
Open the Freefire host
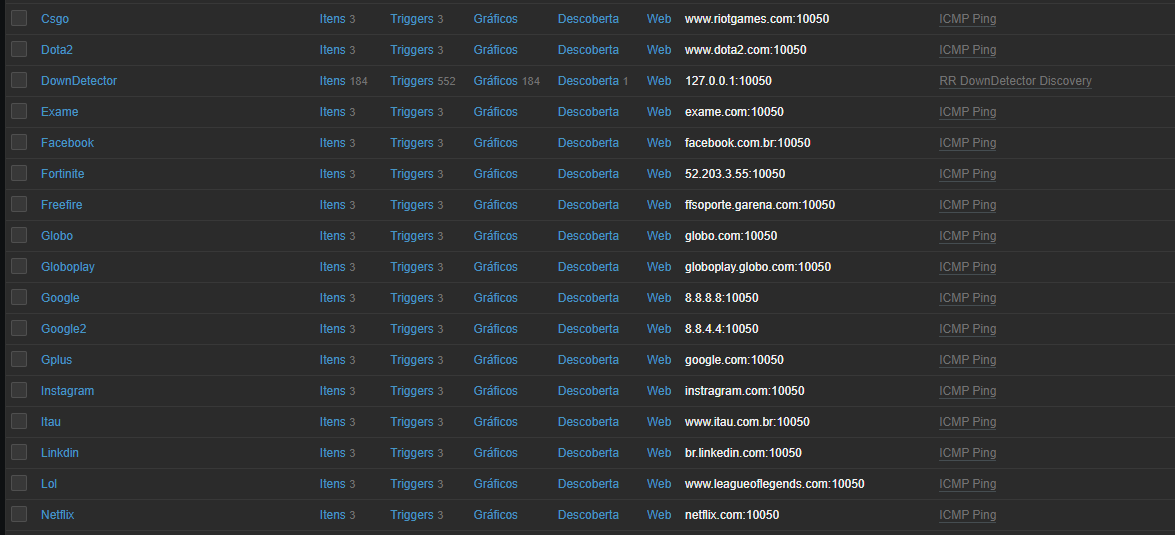(61, 205)
